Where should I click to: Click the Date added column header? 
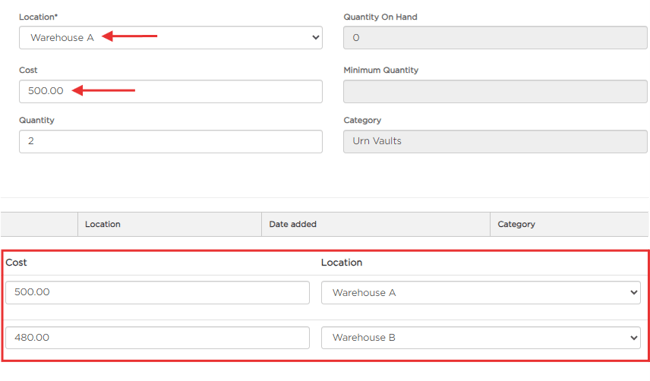click(x=376, y=224)
